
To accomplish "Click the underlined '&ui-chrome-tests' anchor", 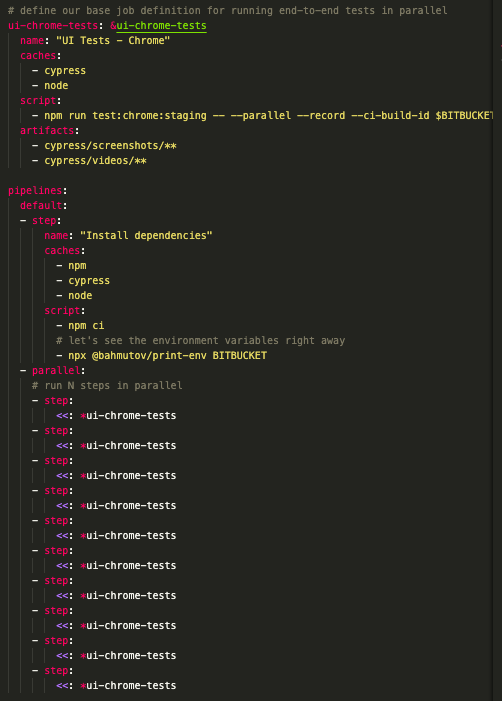I will click(158, 25).
